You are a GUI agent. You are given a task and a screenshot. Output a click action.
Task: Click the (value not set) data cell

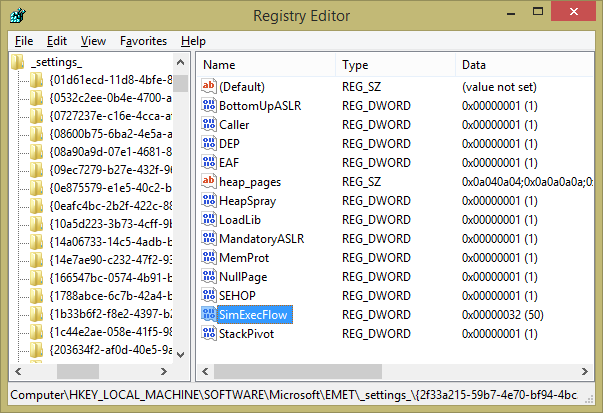[x=499, y=87]
